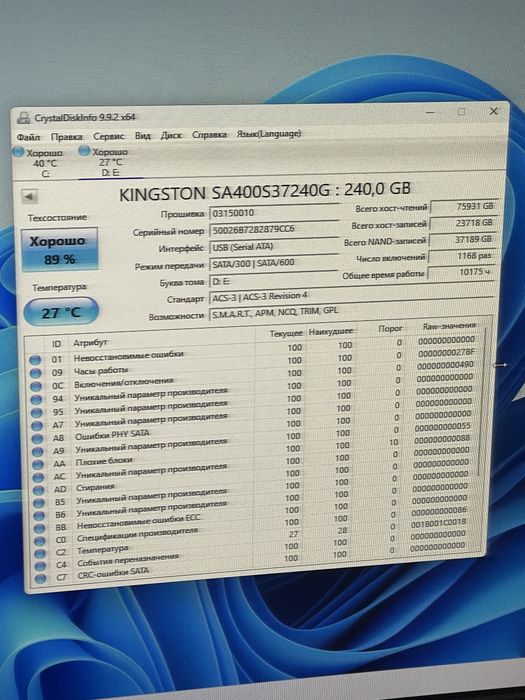
Task: Select the Часы работы attribute text
Action: click(x=101, y=370)
